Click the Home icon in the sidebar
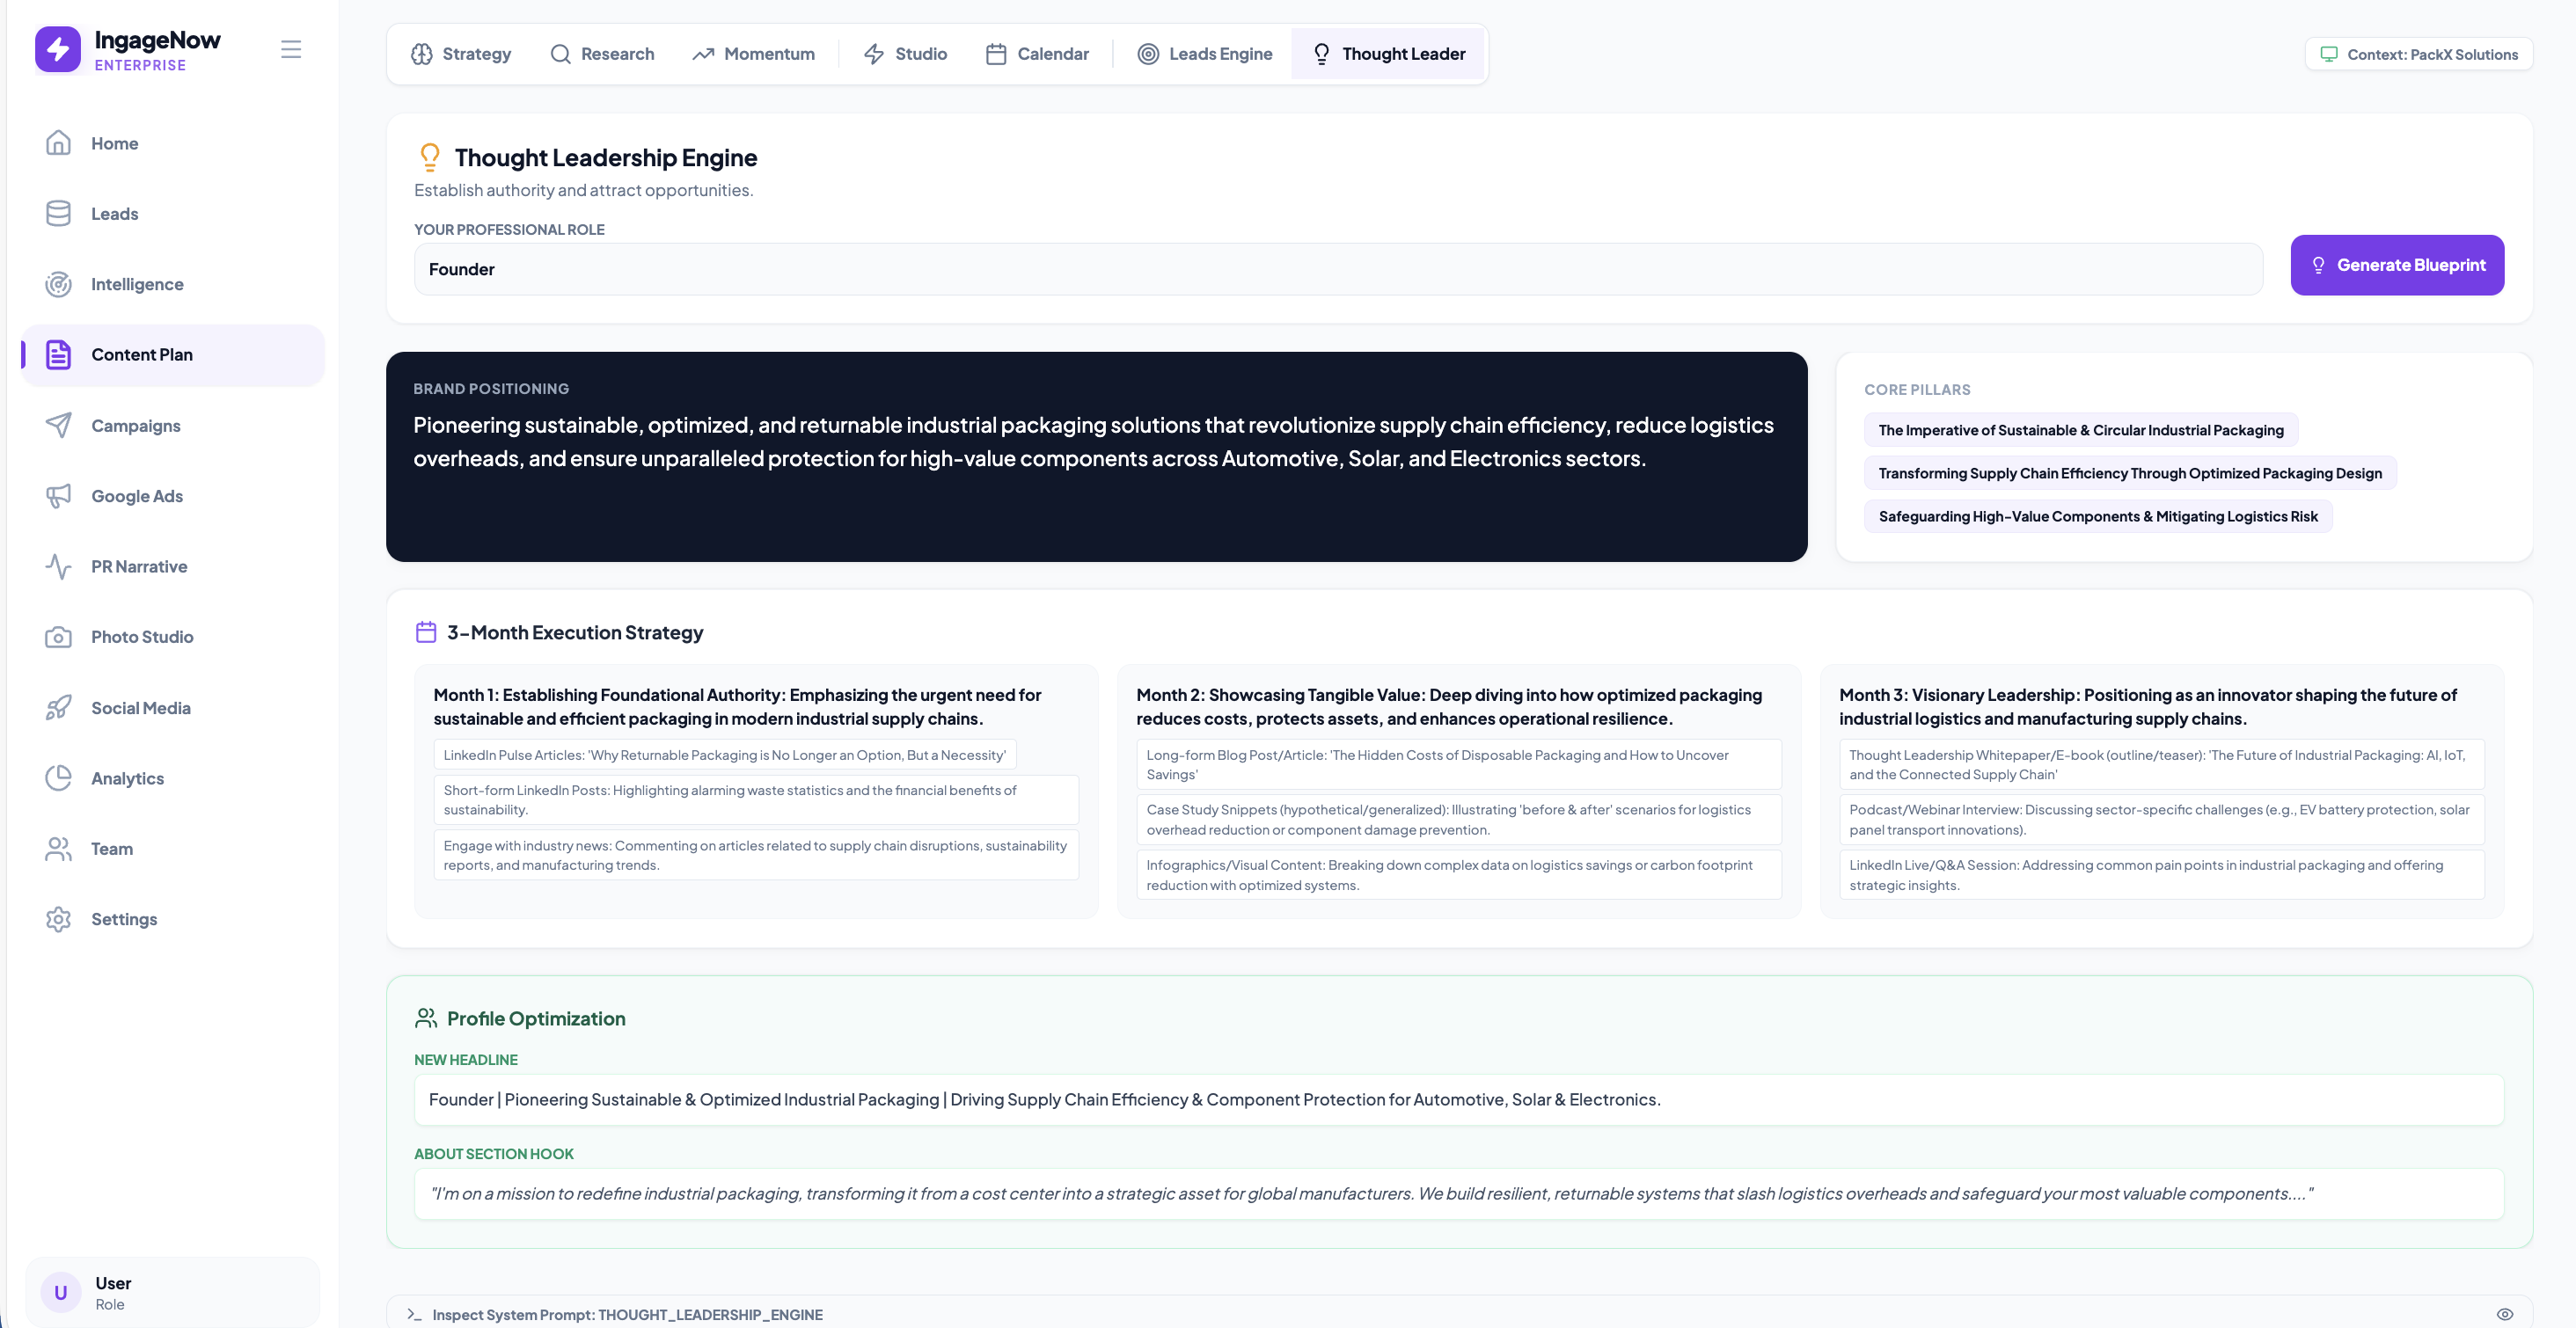2576x1328 pixels. click(x=58, y=143)
